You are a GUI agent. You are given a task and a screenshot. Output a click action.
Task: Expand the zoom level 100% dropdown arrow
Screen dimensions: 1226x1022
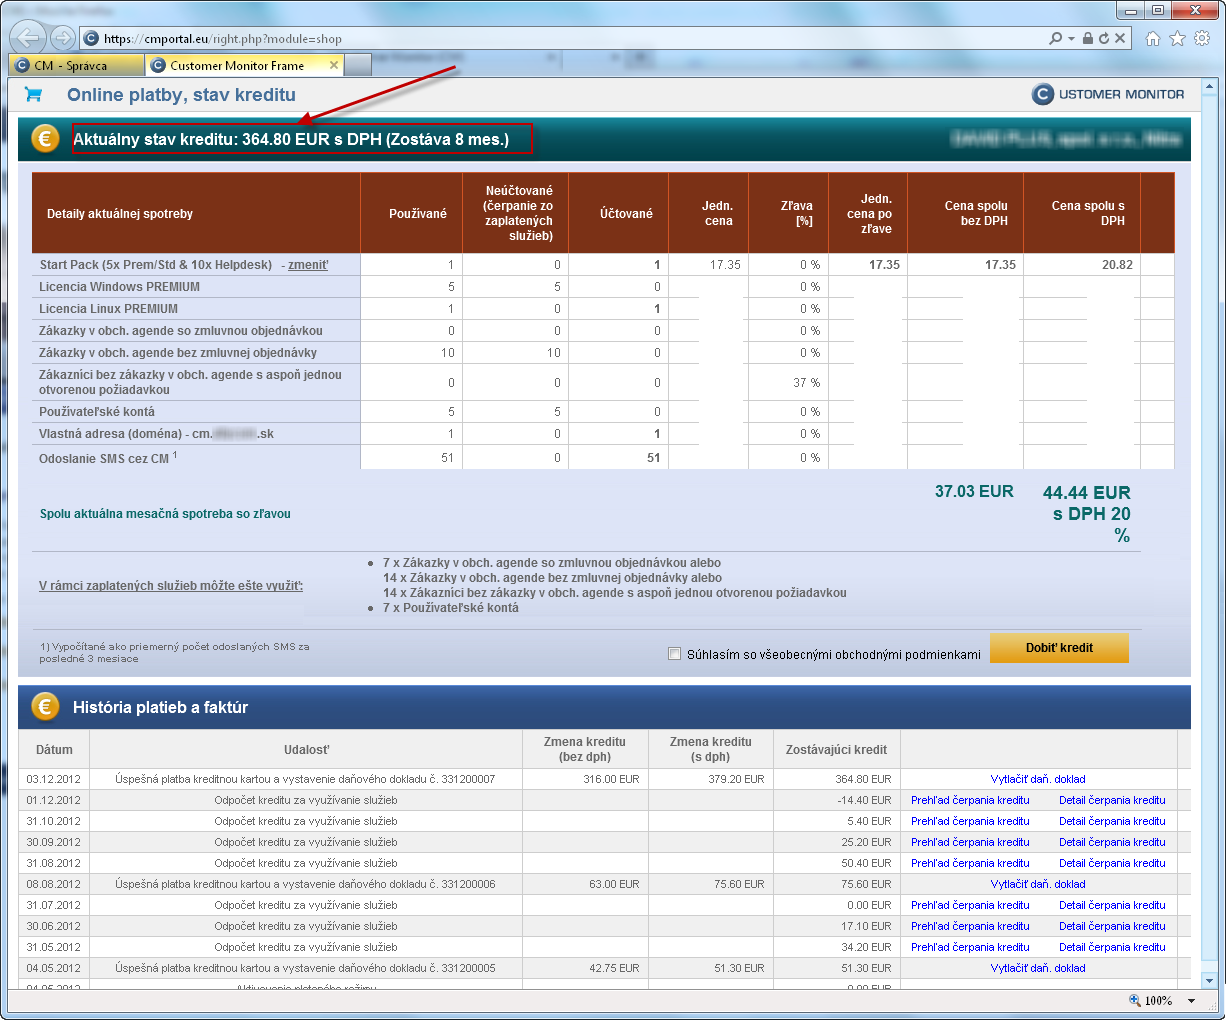[x=1192, y=1001]
